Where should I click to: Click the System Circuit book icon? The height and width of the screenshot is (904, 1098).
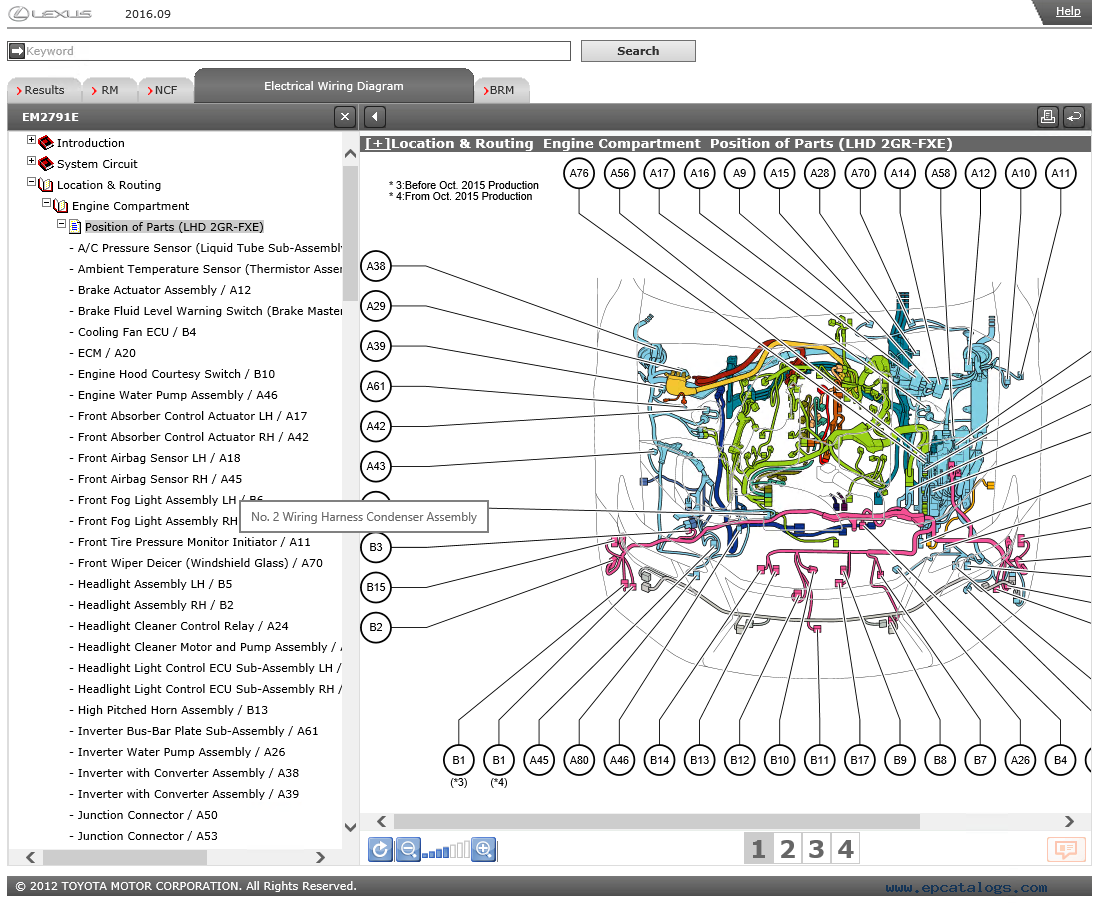tap(46, 164)
